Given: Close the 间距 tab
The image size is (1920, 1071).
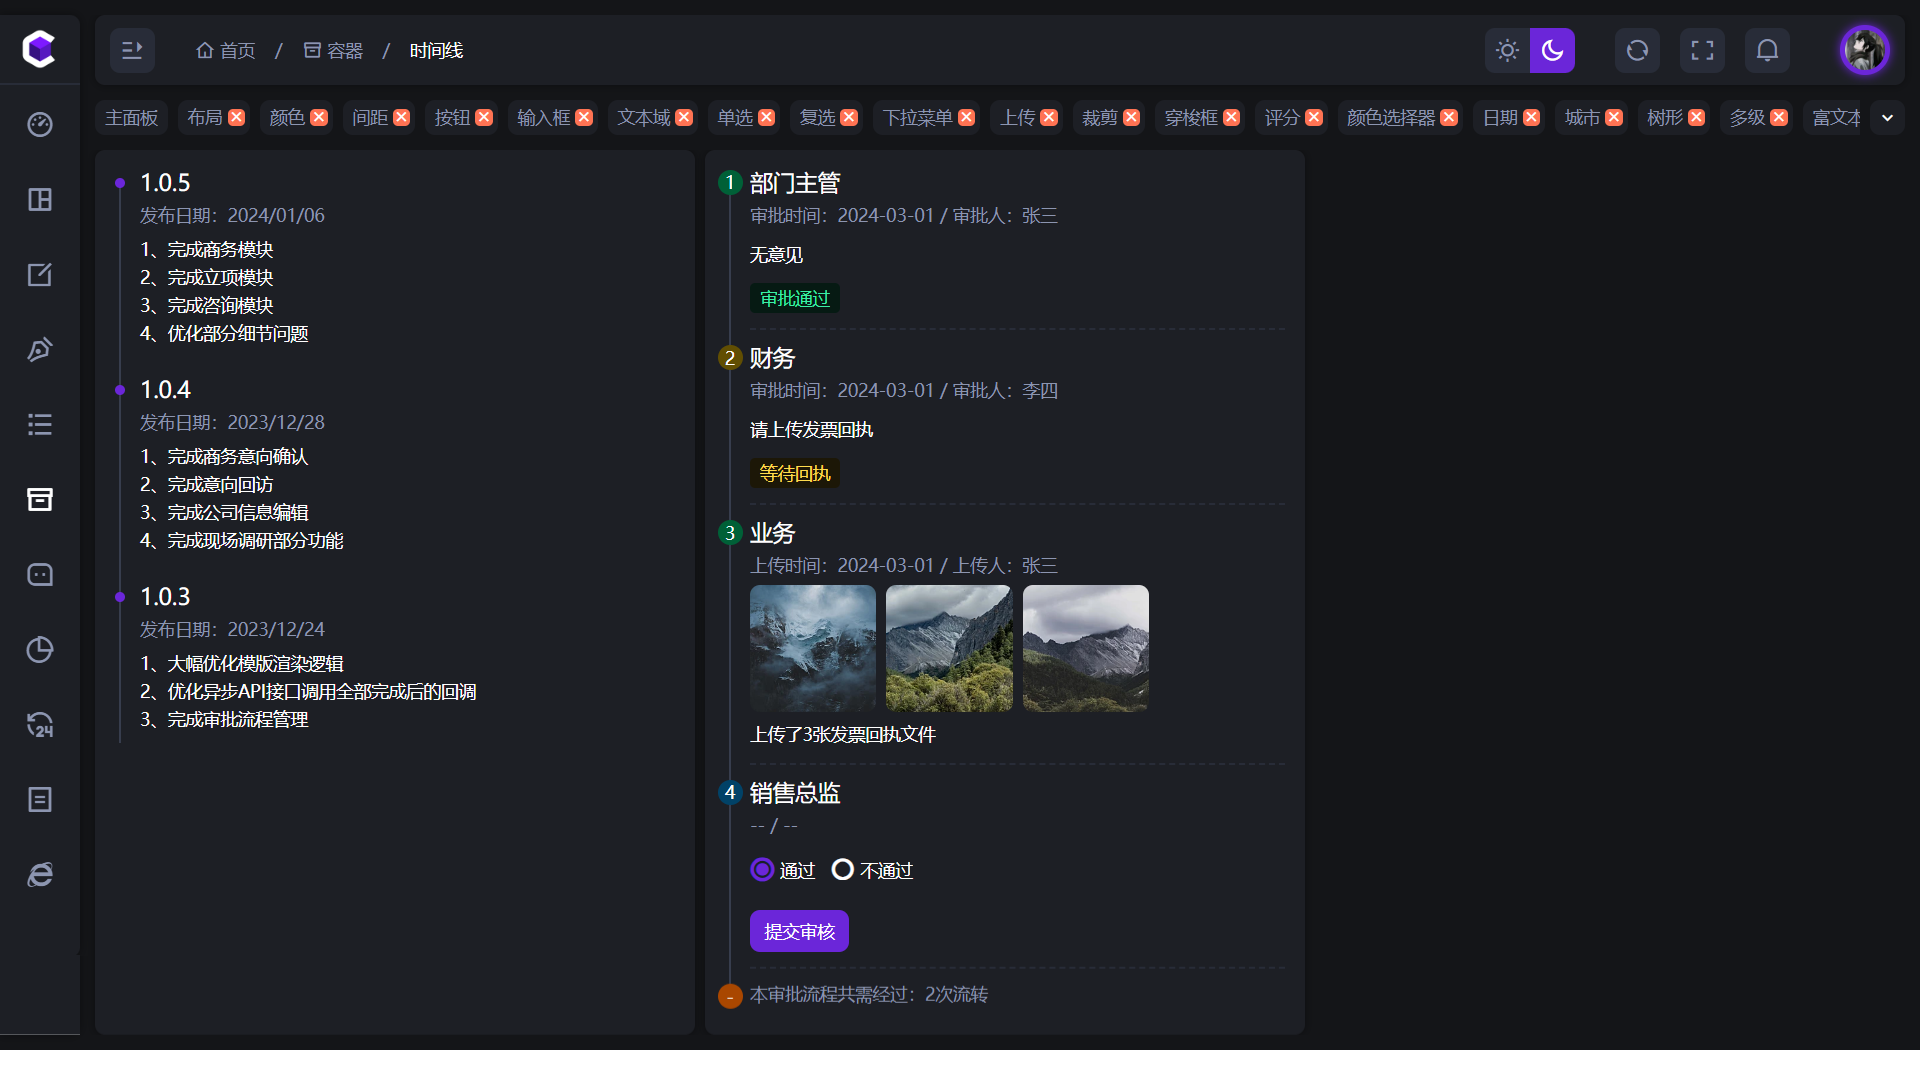Looking at the screenshot, I should [402, 117].
